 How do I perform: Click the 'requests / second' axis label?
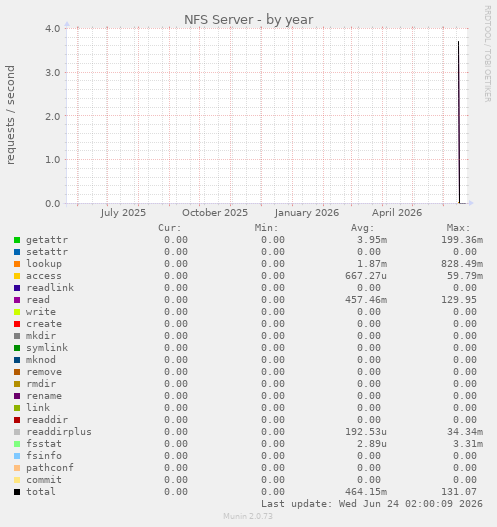(x=11, y=115)
